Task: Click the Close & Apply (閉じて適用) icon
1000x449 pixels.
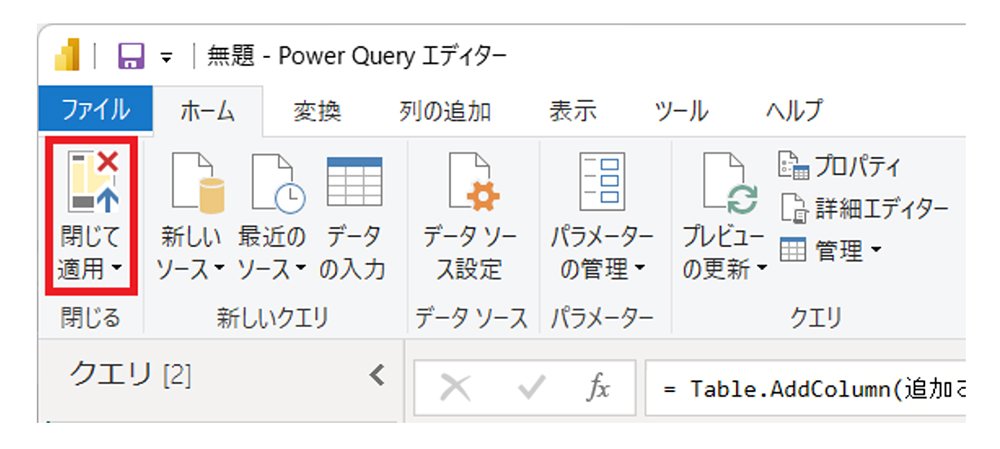Action: click(92, 181)
